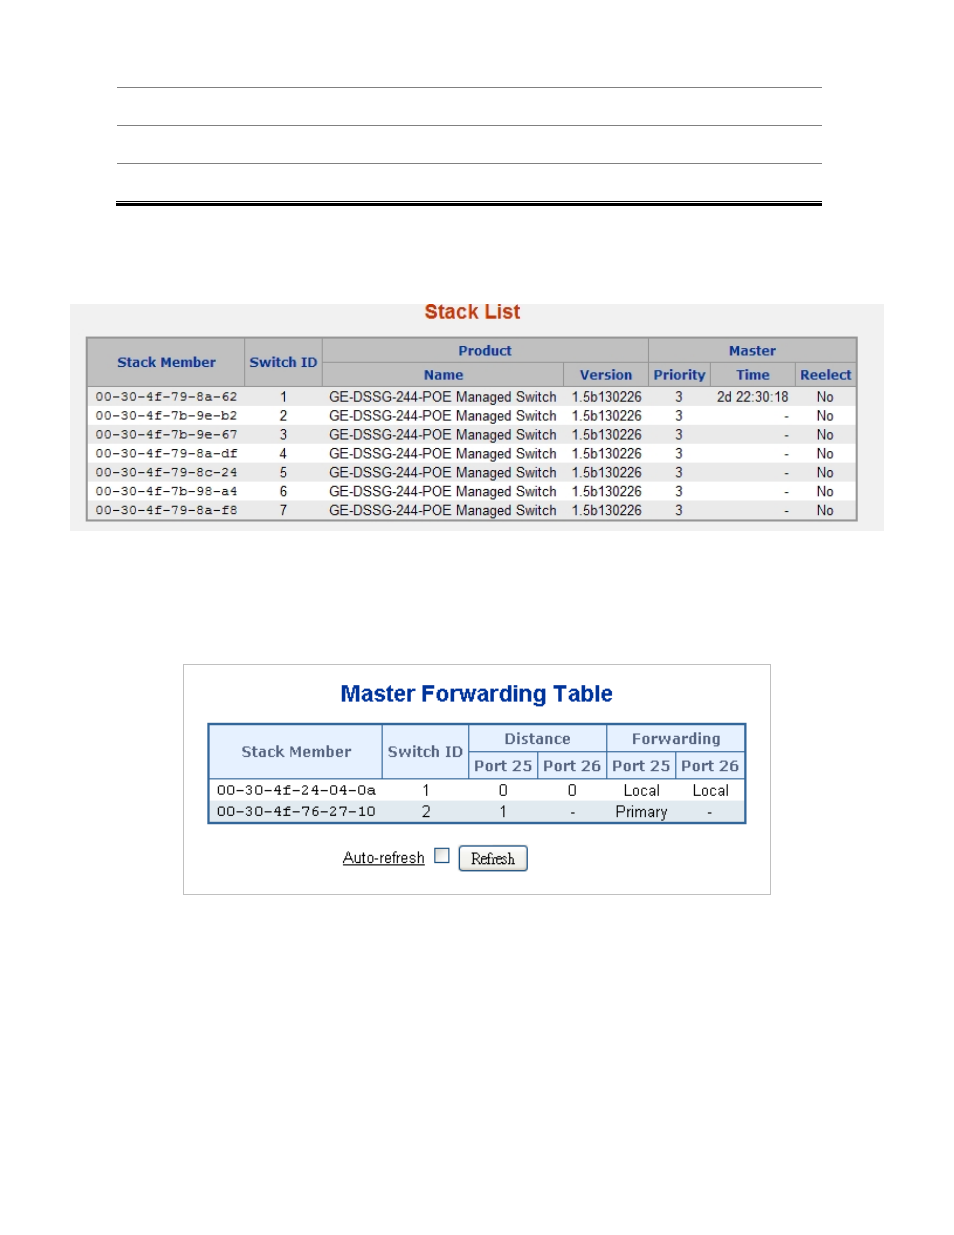The height and width of the screenshot is (1235, 954).
Task: Select stack member 00-30-4f-79-8a-f8
Action: [x=166, y=511]
